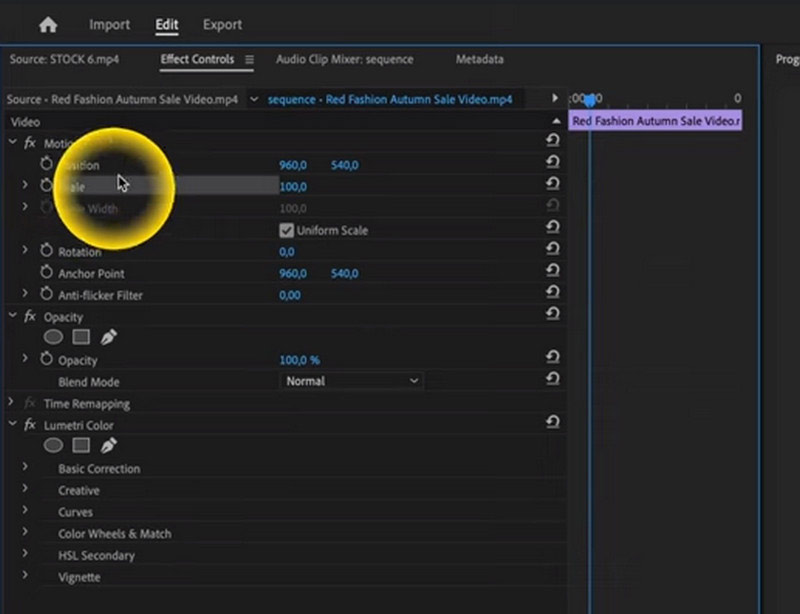Reset the Anti-flicker Filter parameter

point(552,292)
